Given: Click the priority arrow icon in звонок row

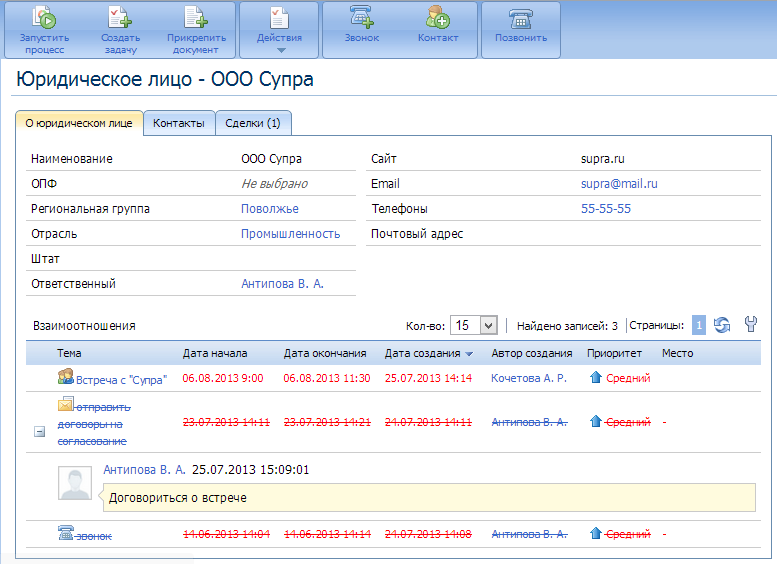Looking at the screenshot, I should pyautogui.click(x=595, y=533).
